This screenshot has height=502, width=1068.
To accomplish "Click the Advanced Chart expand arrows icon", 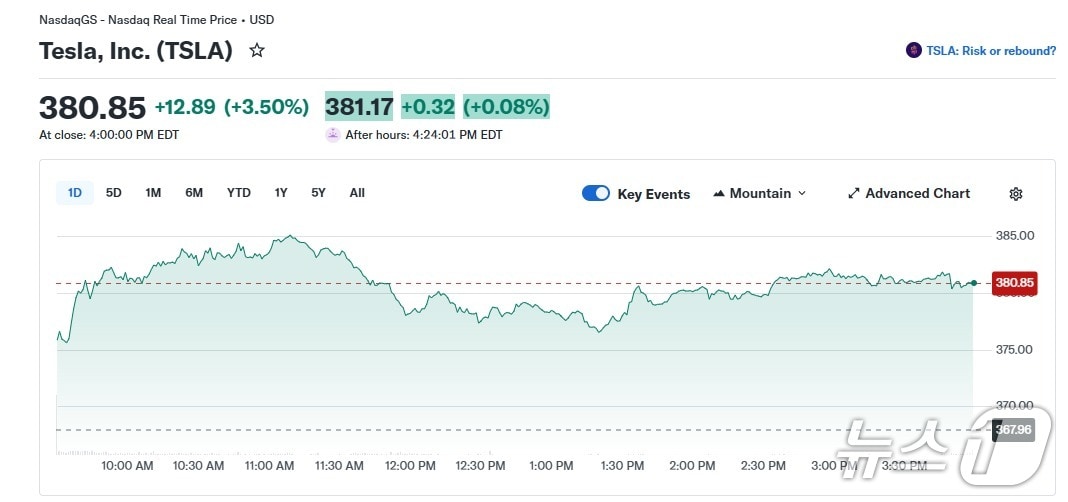I will click(x=854, y=194).
